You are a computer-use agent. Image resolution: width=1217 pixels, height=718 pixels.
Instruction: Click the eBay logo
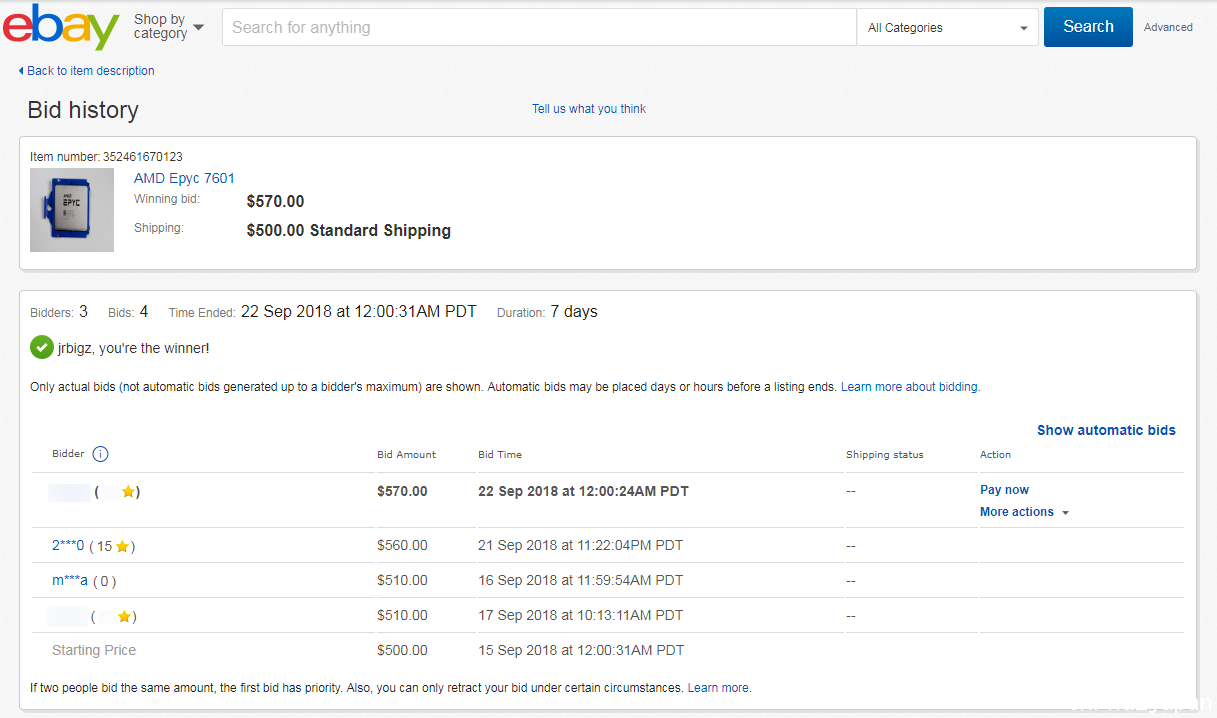pos(62,27)
